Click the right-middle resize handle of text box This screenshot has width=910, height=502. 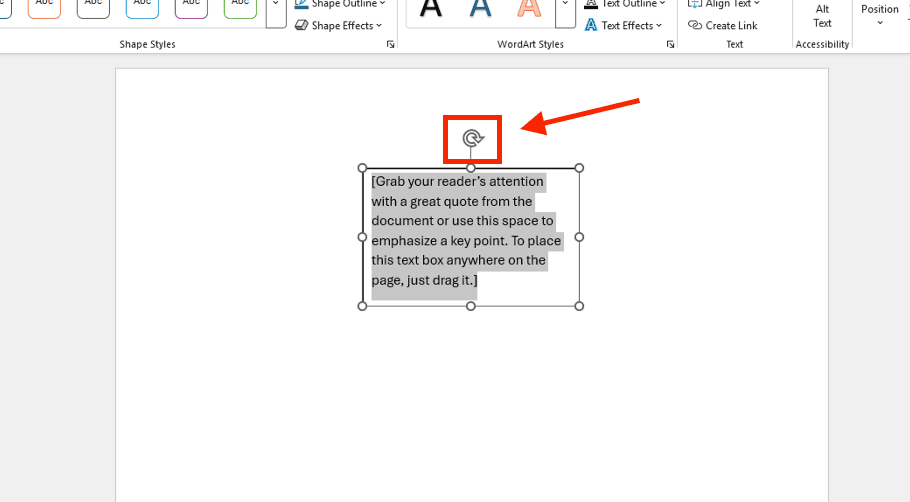579,237
